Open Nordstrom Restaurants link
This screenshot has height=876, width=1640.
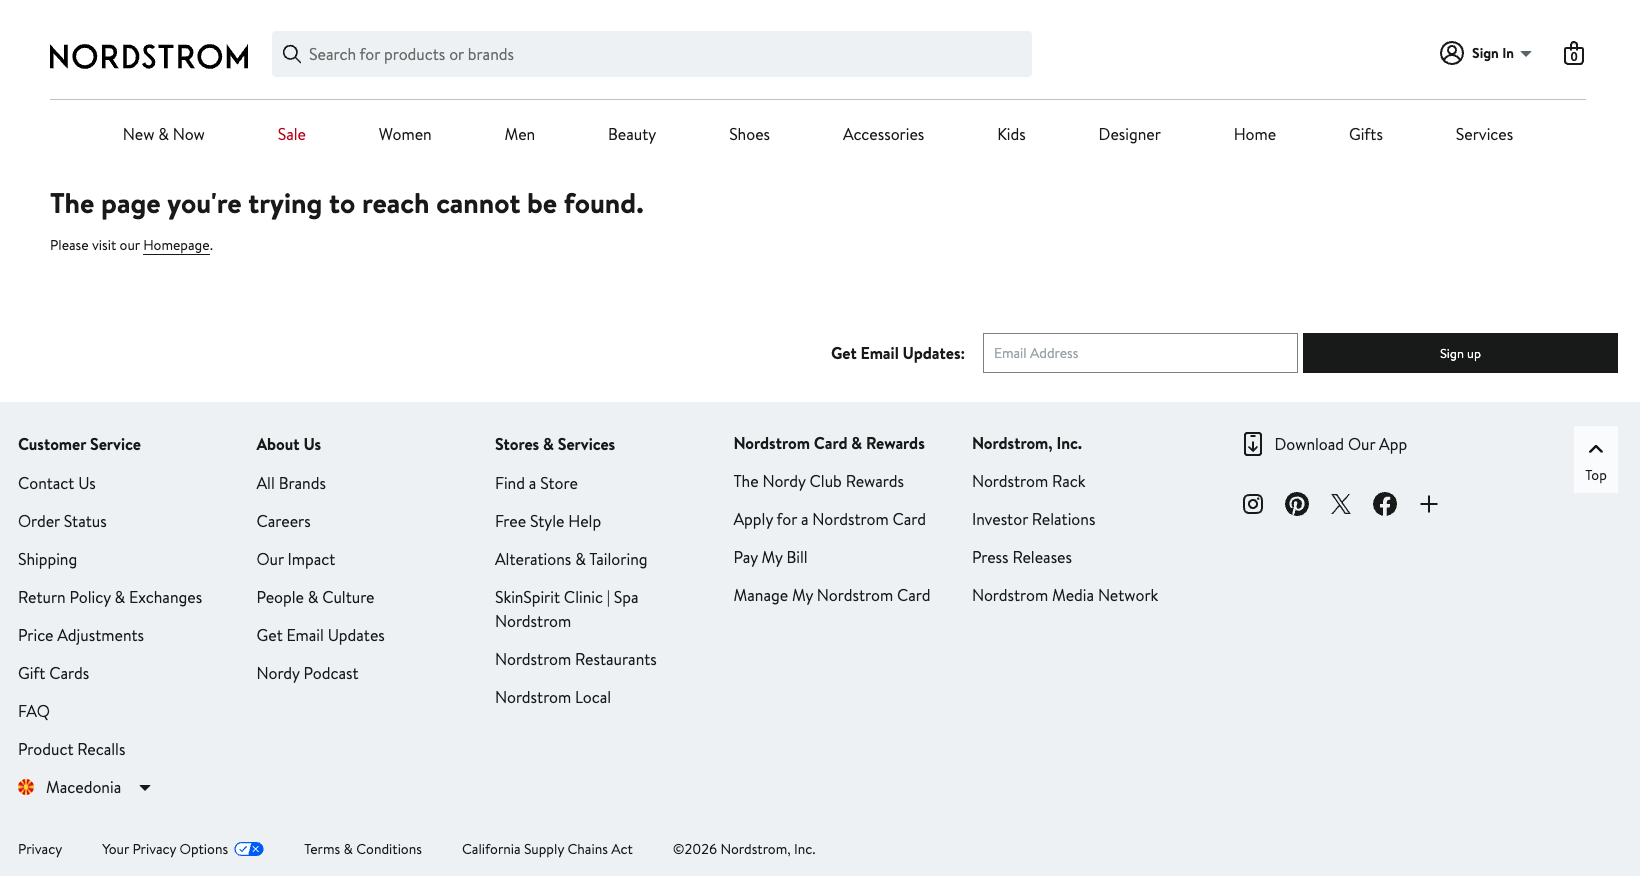(576, 659)
